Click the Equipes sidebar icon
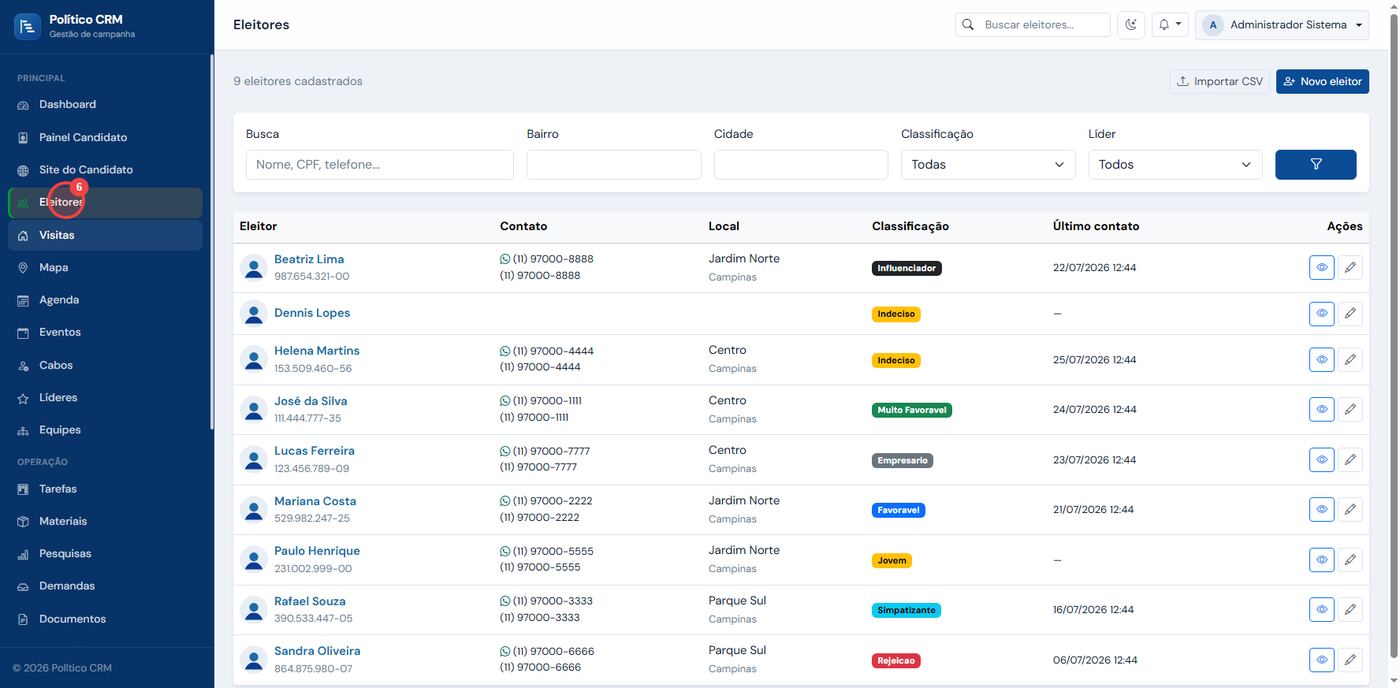This screenshot has height=688, width=1400. (23, 431)
